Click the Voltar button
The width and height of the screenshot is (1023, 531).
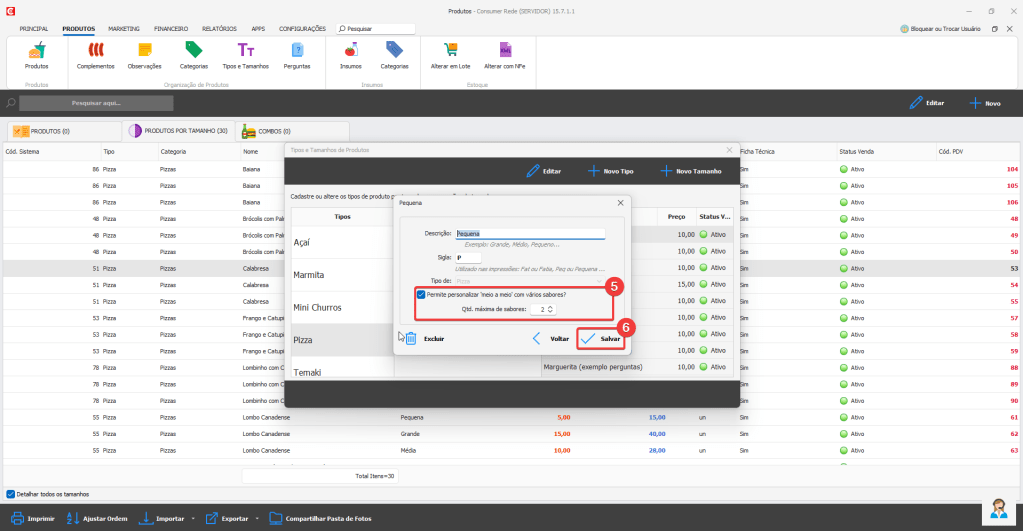click(551, 339)
